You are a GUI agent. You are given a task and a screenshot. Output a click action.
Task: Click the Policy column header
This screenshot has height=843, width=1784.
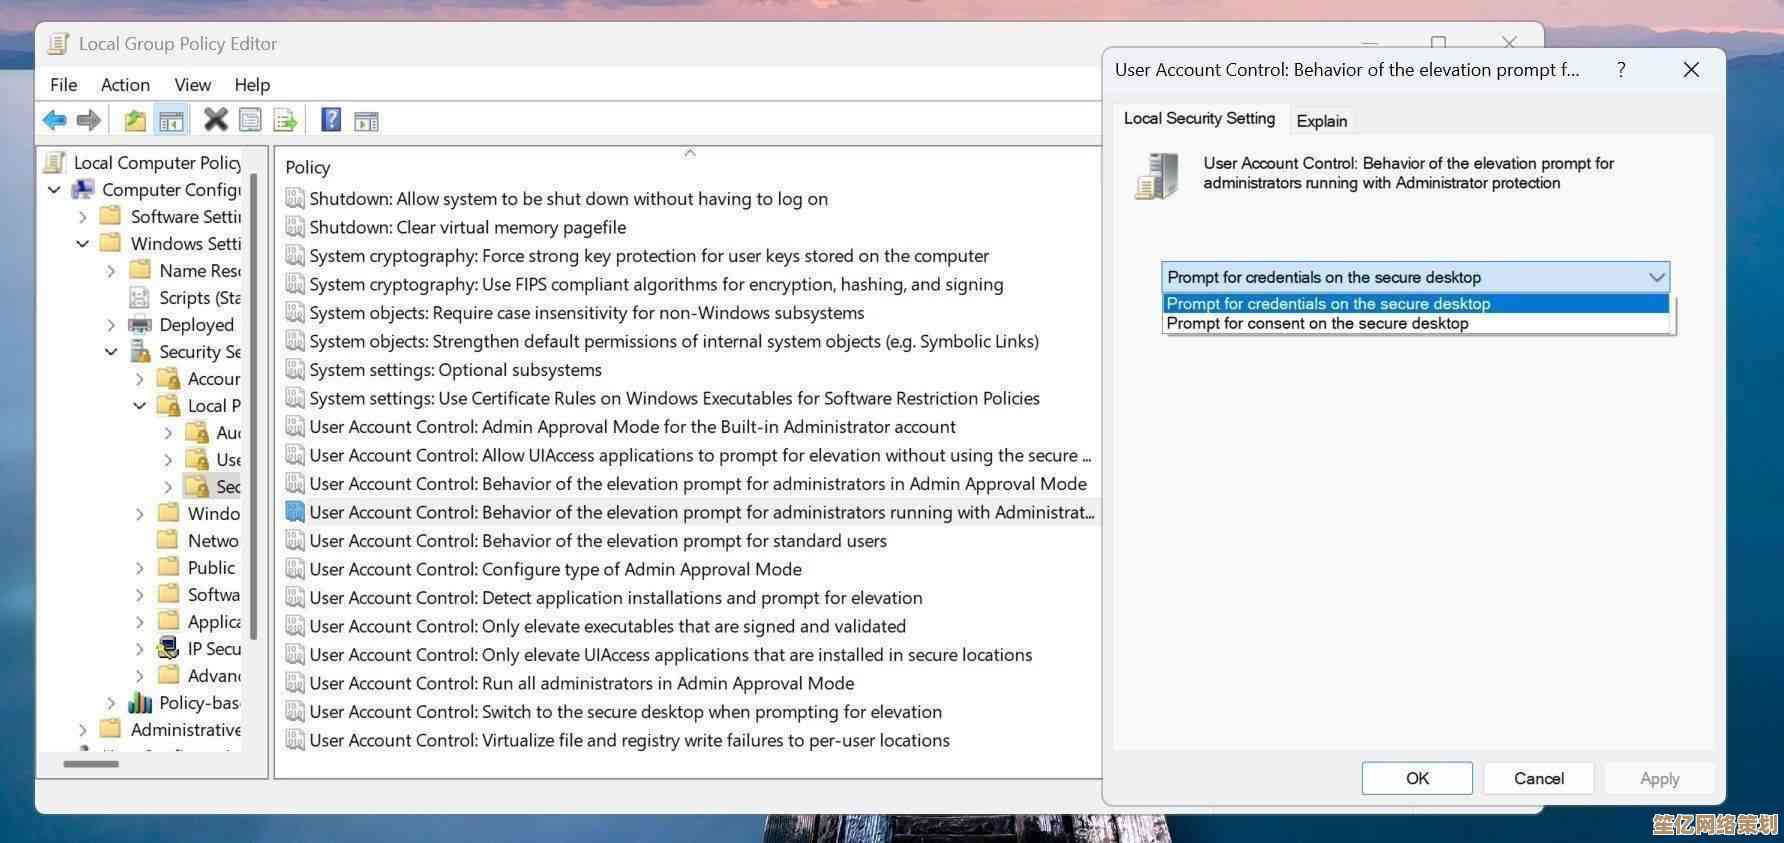308,167
